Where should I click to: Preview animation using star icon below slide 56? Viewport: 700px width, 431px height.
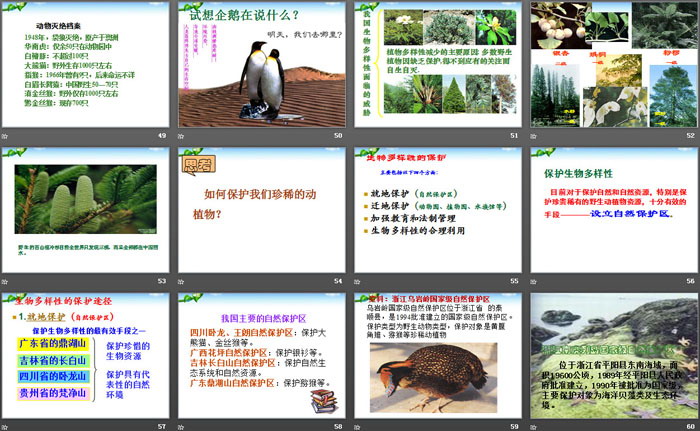[535, 282]
